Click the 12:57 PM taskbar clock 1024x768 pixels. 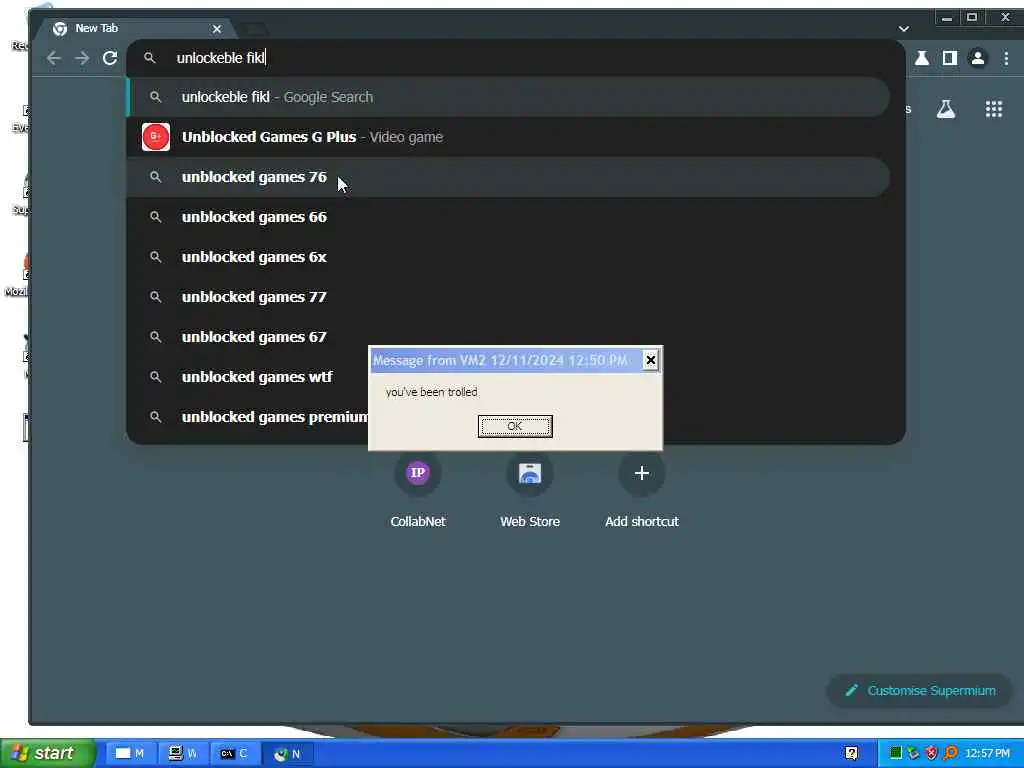(x=987, y=753)
